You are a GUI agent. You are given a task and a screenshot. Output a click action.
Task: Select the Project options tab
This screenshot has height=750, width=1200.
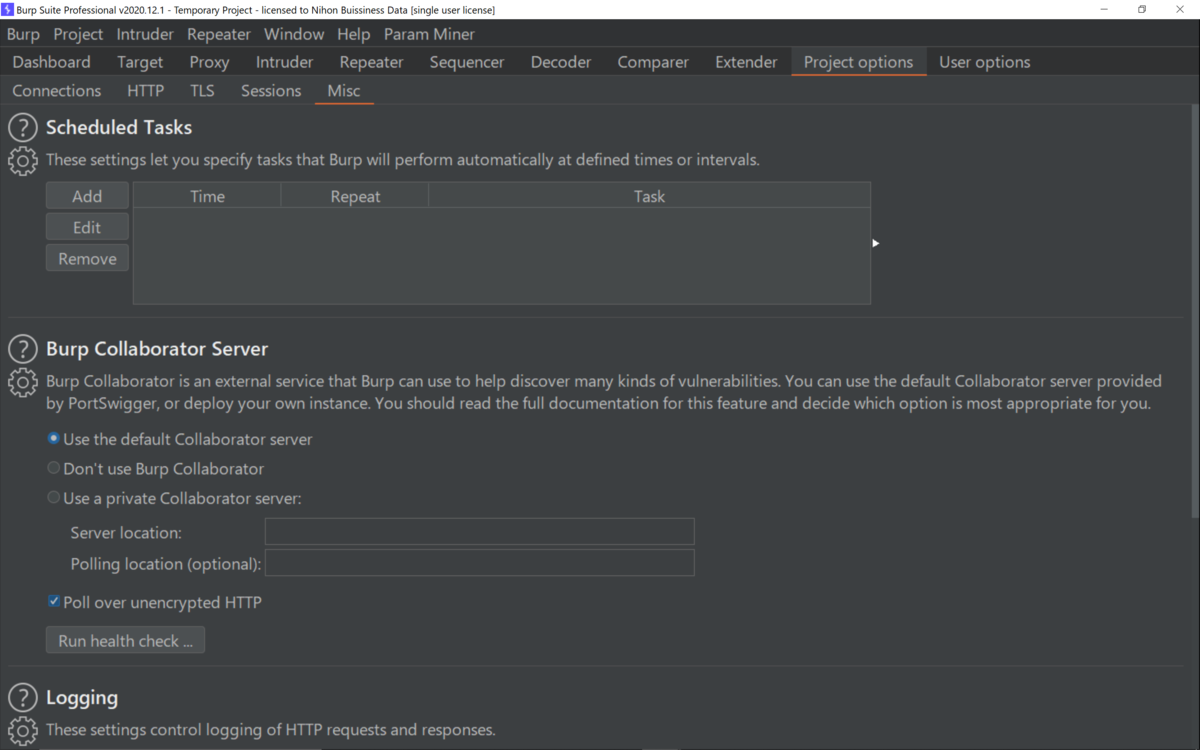coord(858,62)
